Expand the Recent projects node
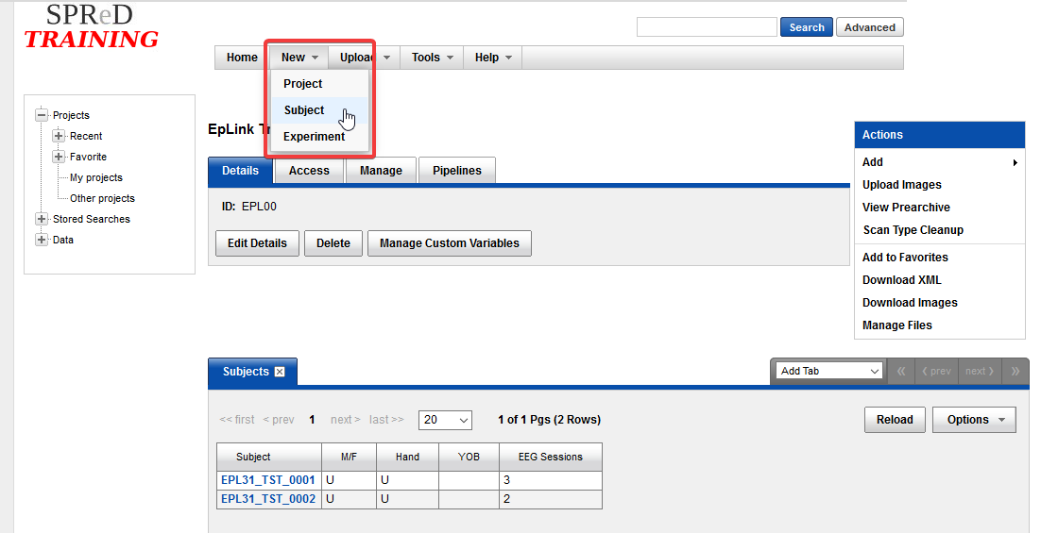The width and height of the screenshot is (1041, 533). [x=59, y=136]
